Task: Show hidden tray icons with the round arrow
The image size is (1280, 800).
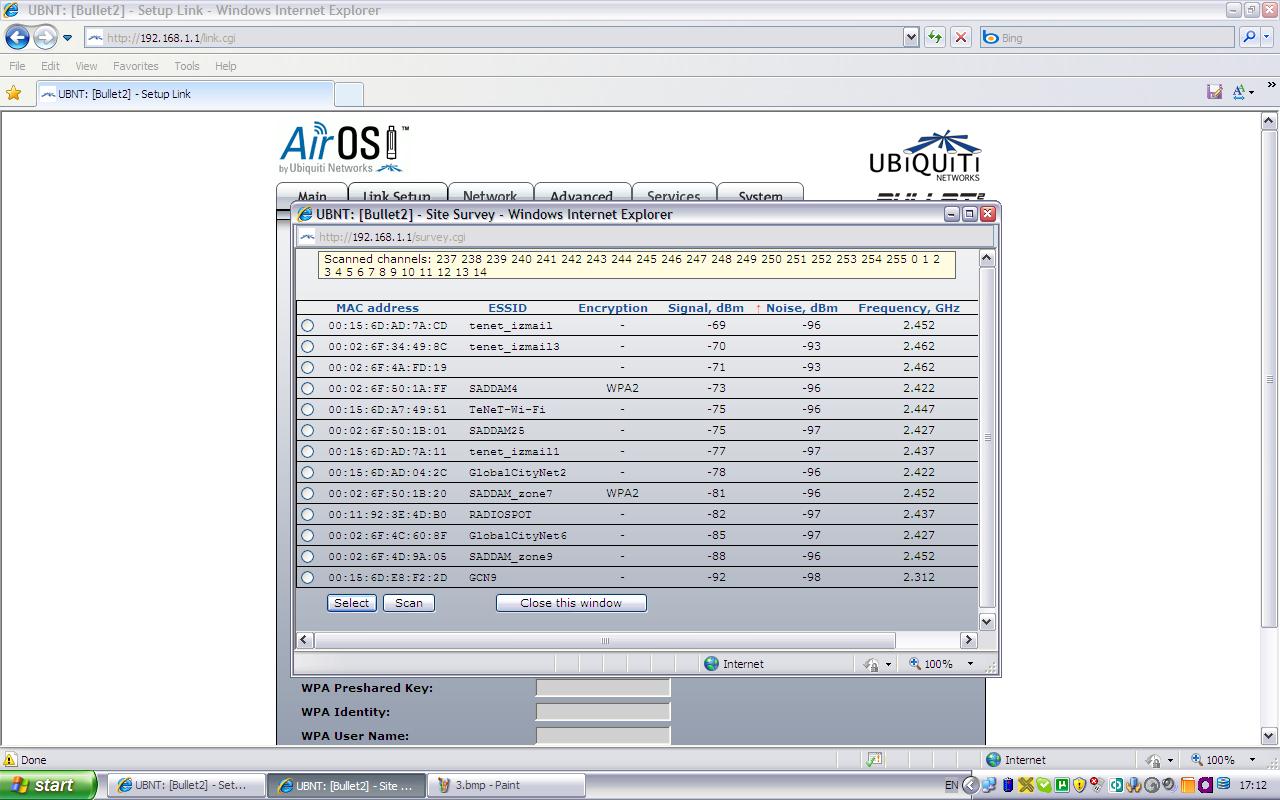Action: tap(970, 785)
